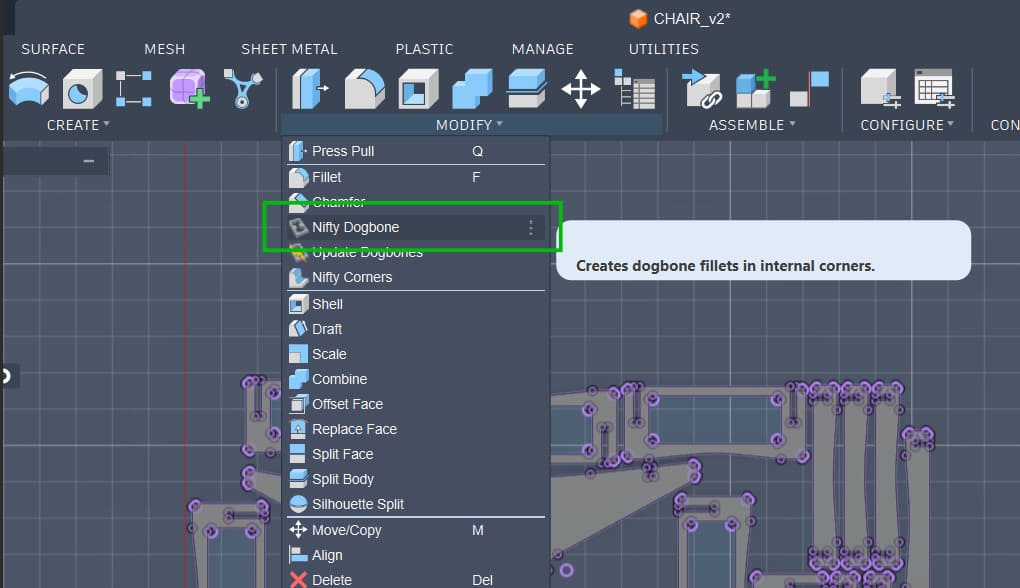
Task: Click the Y-shaped branch tool icon in Create
Action: [x=243, y=88]
